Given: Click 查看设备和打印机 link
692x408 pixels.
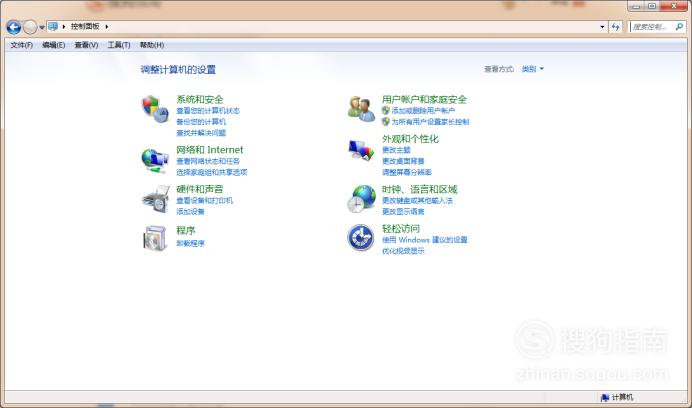Looking at the screenshot, I should point(204,200).
